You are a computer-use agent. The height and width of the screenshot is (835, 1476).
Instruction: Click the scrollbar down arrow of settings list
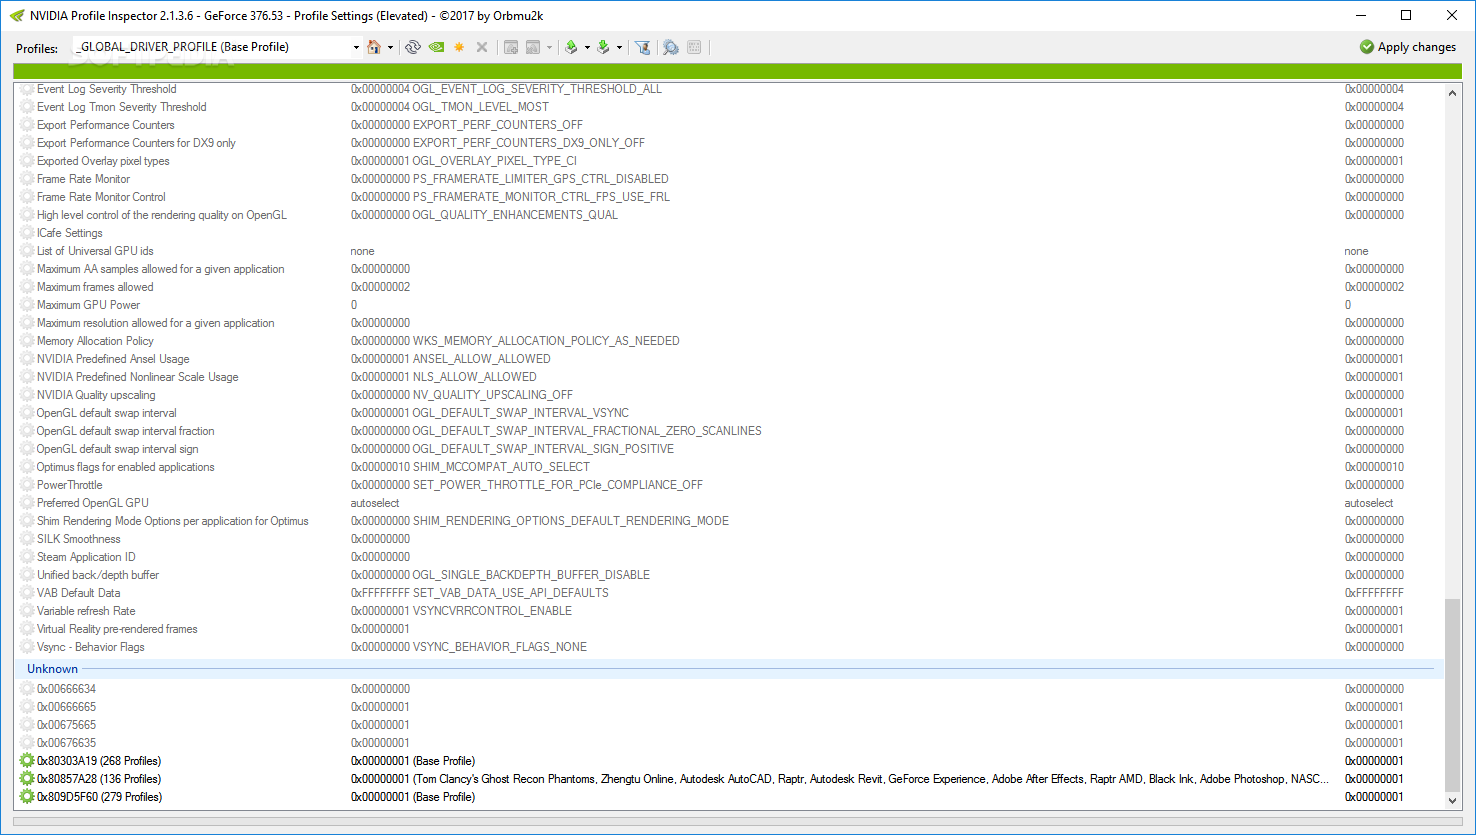(x=1452, y=800)
